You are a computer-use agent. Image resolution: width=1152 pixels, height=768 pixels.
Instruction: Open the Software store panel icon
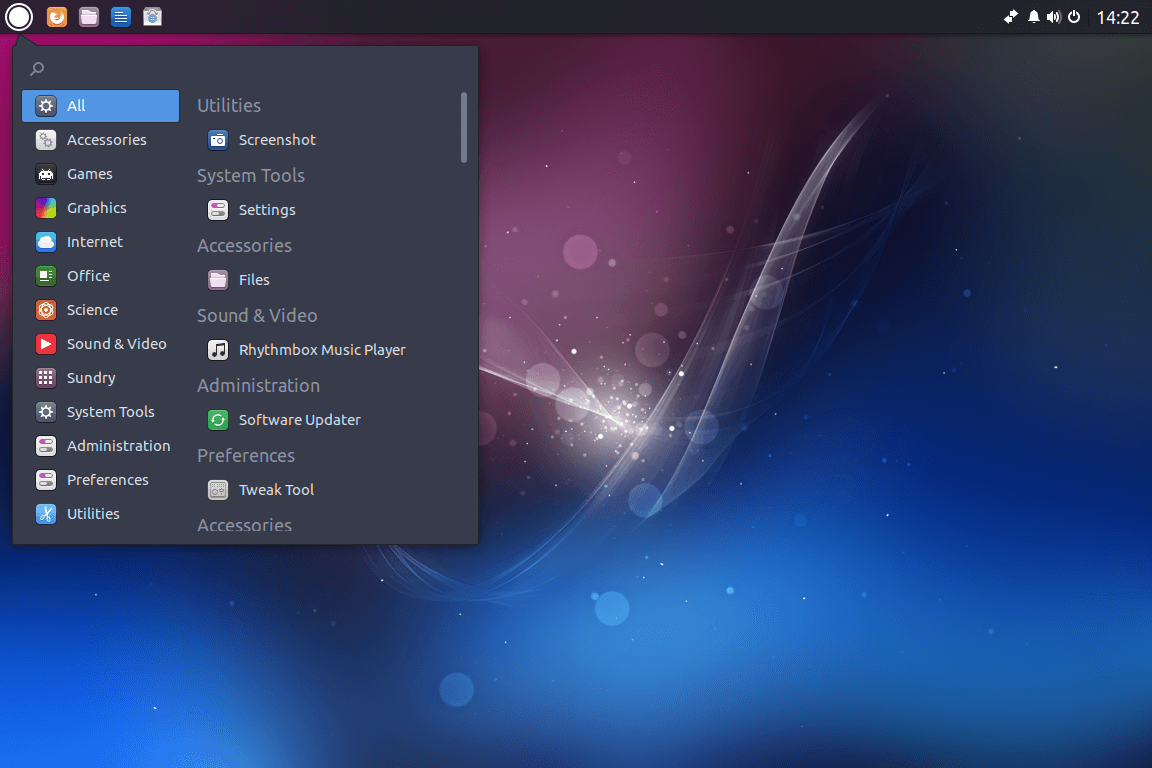pos(152,16)
